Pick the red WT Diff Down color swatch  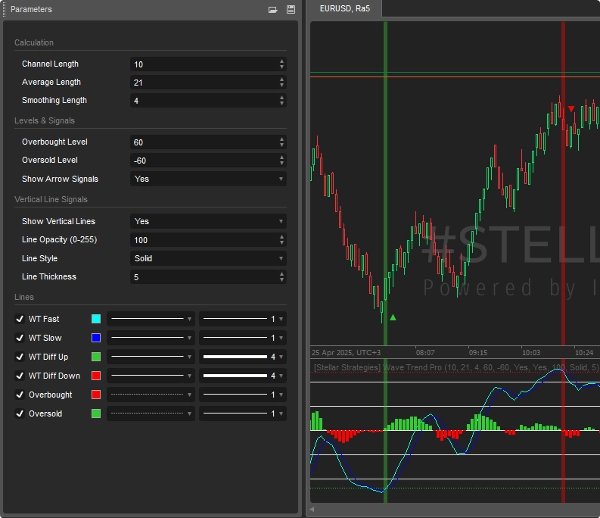click(96, 376)
